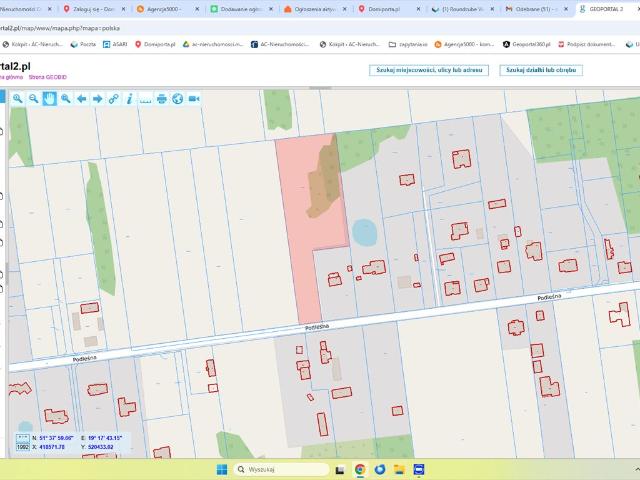Activate the pan hand tool
The image size is (640, 480).
[x=49, y=98]
